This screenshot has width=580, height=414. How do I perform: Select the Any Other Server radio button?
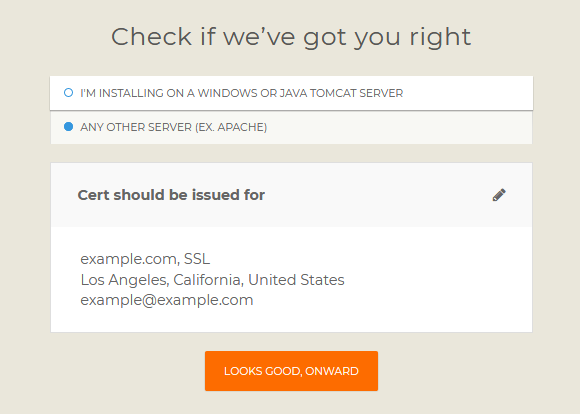tap(68, 127)
